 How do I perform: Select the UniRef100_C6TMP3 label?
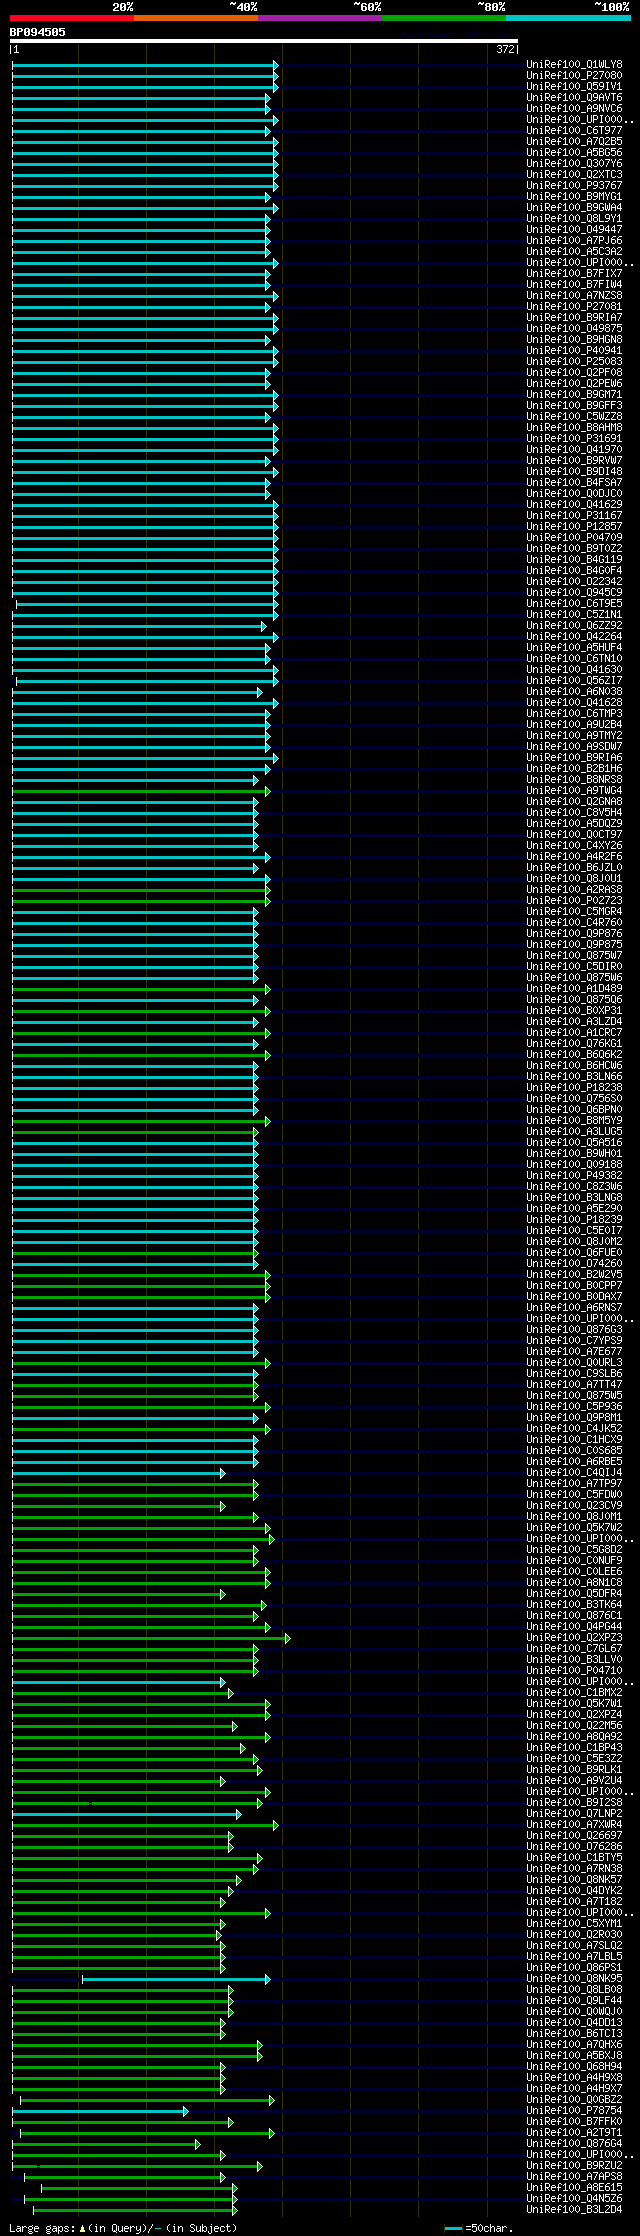574,714
